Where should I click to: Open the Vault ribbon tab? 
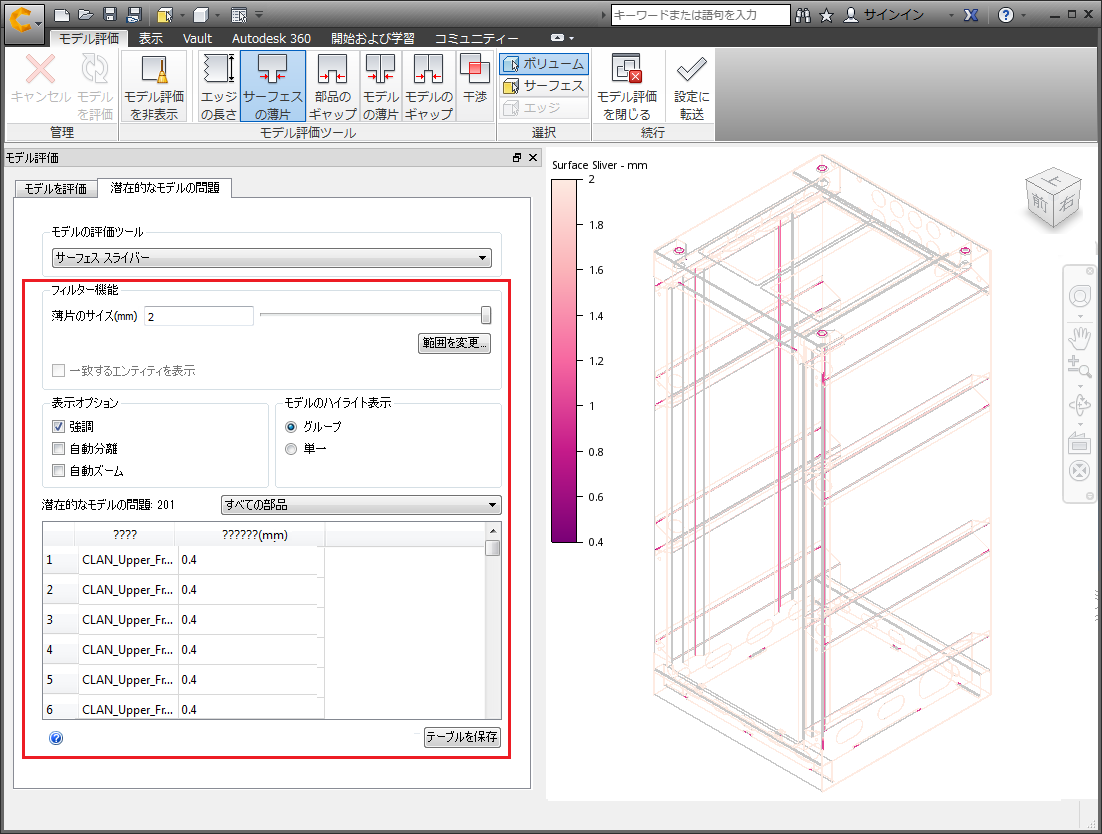coord(197,39)
